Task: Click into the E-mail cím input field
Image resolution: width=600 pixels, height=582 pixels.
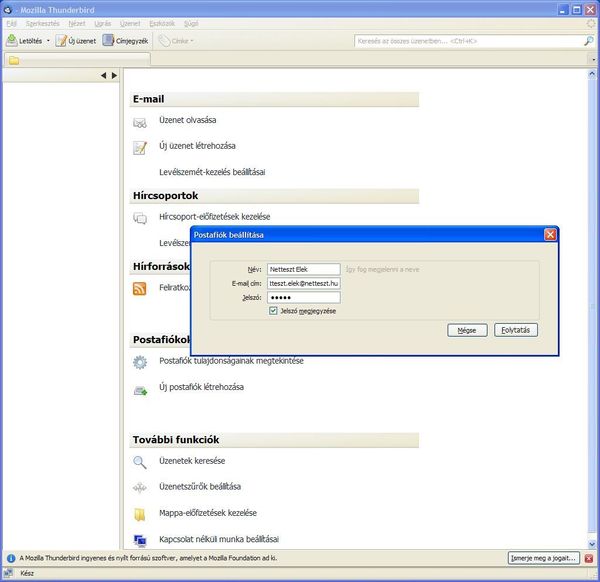Action: click(297, 284)
